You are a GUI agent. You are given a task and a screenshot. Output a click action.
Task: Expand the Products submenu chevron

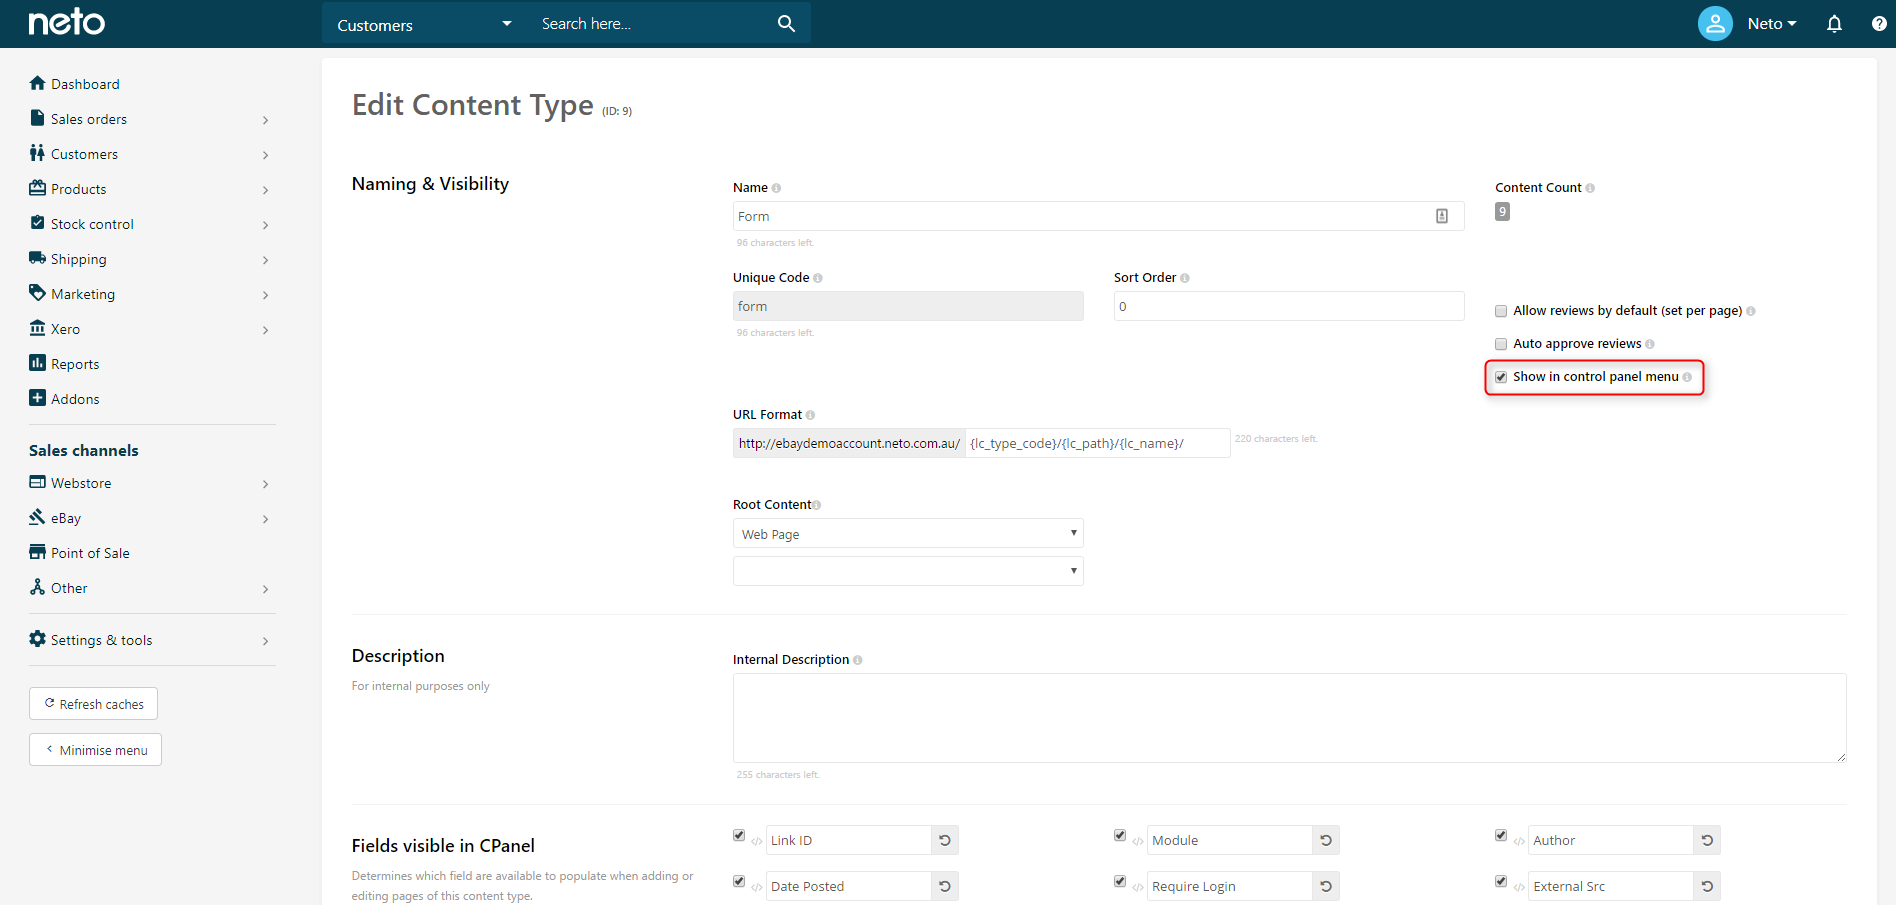pyautogui.click(x=265, y=190)
